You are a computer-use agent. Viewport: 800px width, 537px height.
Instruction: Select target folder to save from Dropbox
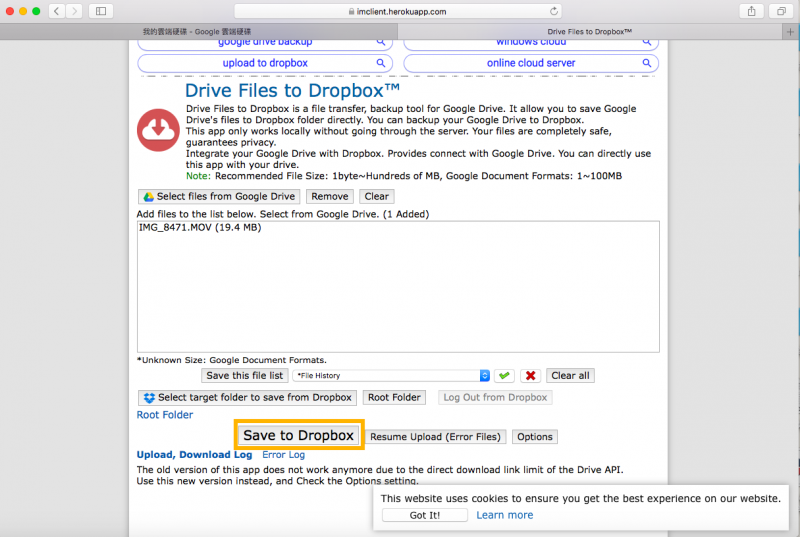pos(247,398)
